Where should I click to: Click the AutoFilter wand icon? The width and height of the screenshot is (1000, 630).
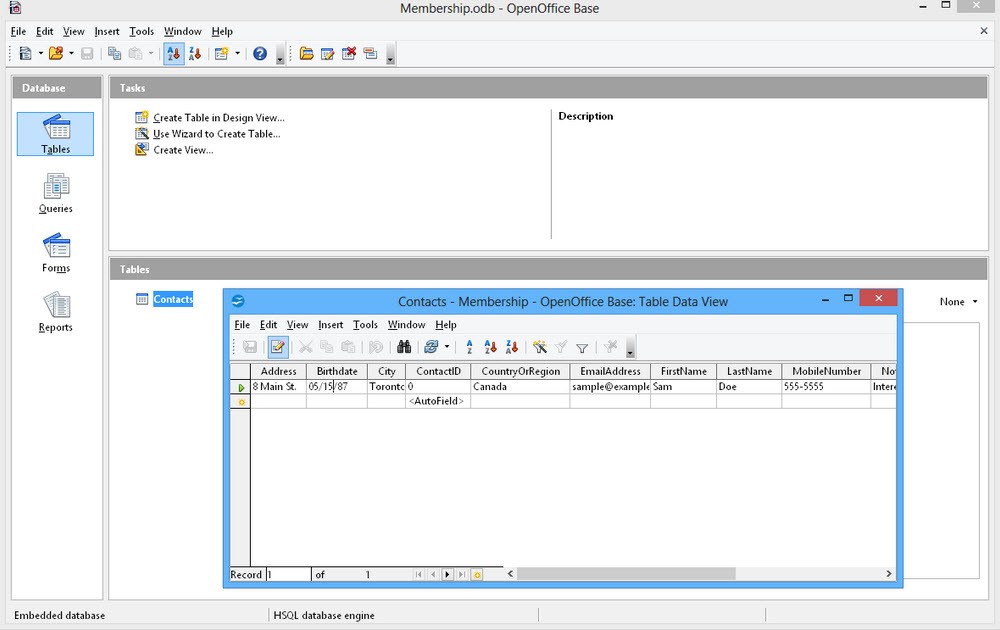click(x=540, y=347)
